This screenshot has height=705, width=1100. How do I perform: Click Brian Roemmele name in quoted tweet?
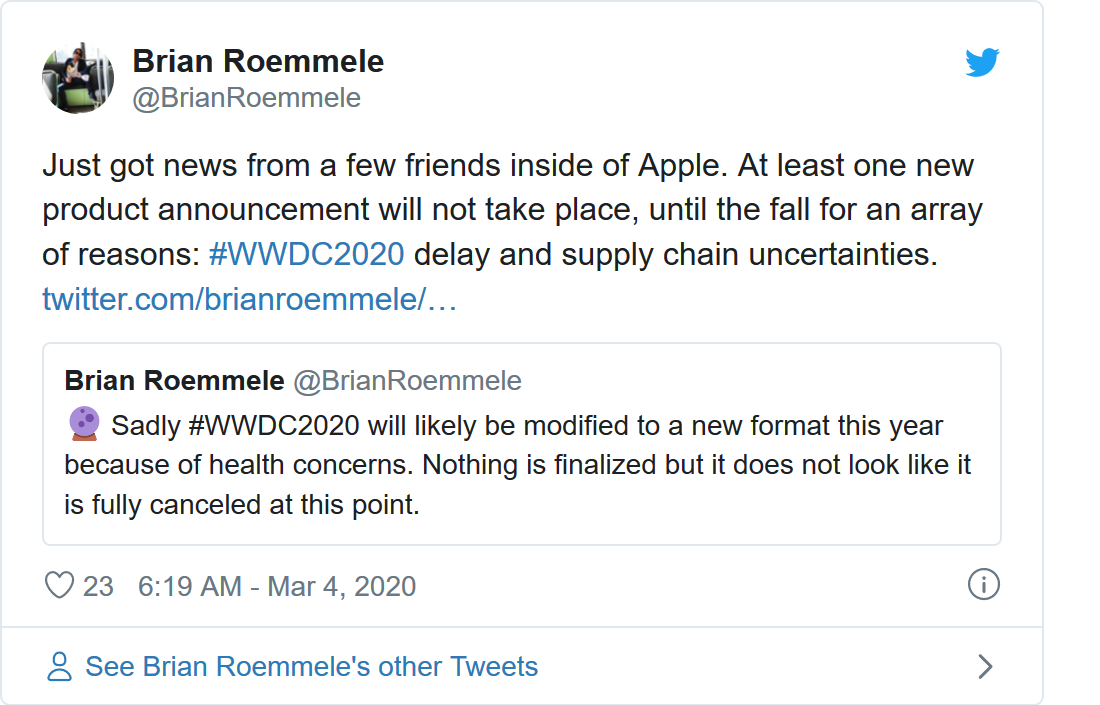(174, 380)
